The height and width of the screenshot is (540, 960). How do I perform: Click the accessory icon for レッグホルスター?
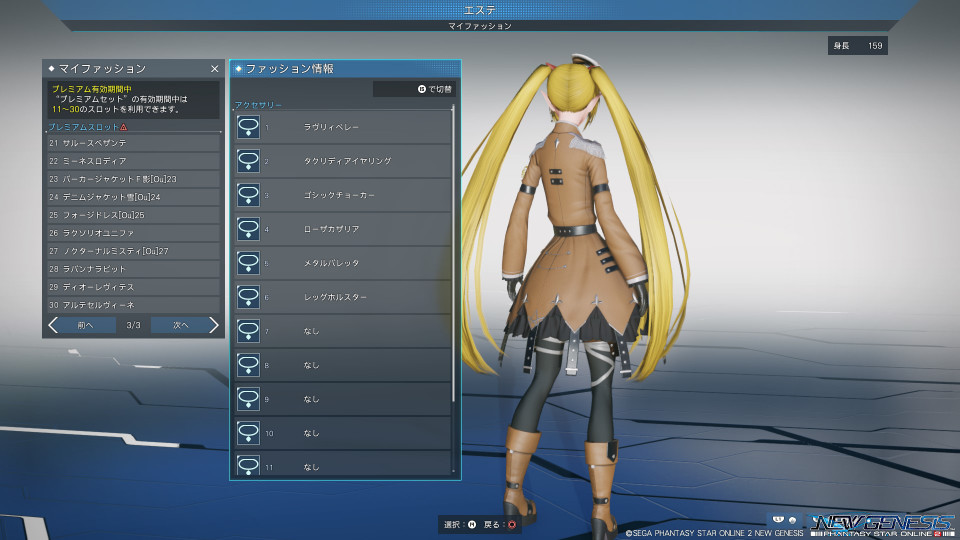248,297
